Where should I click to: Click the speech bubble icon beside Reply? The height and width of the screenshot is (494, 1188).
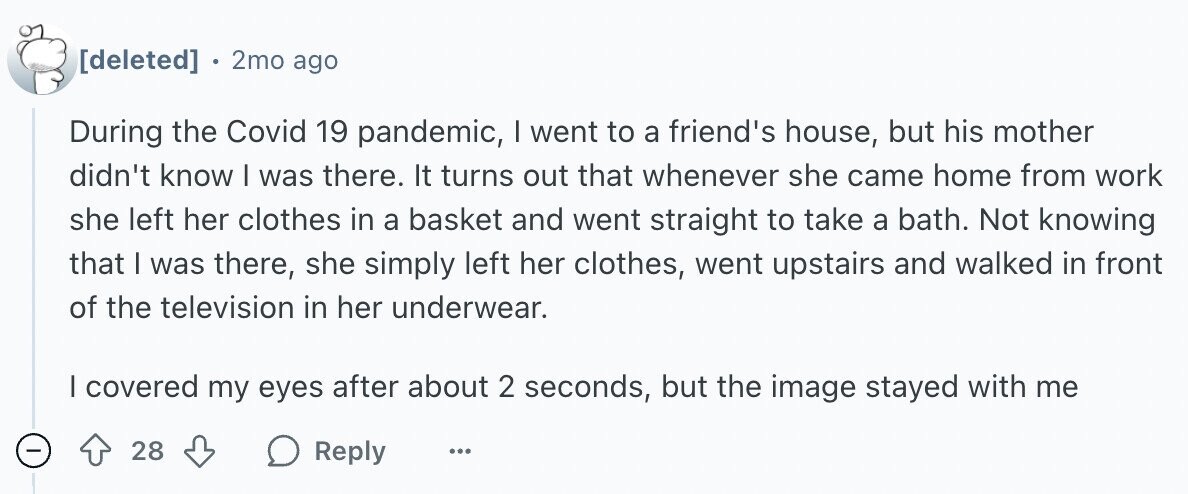[285, 452]
